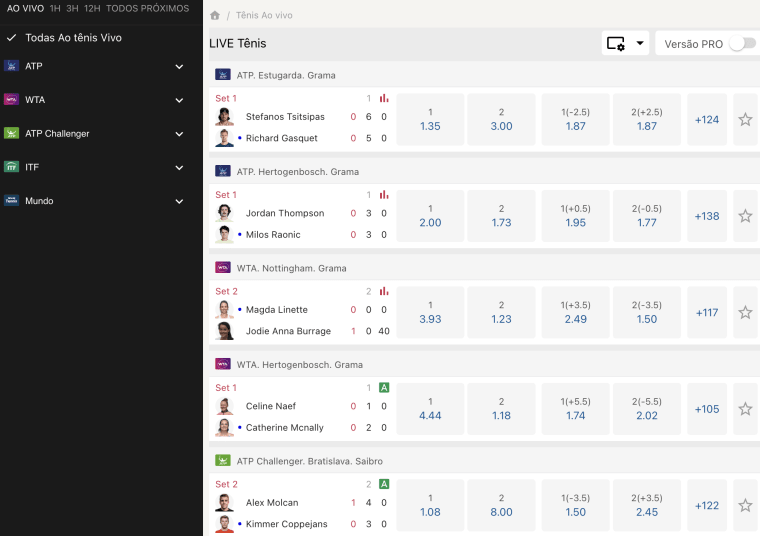The width and height of the screenshot is (760, 536).
Task: Star the Linette vs Burrage match
Action: (745, 313)
